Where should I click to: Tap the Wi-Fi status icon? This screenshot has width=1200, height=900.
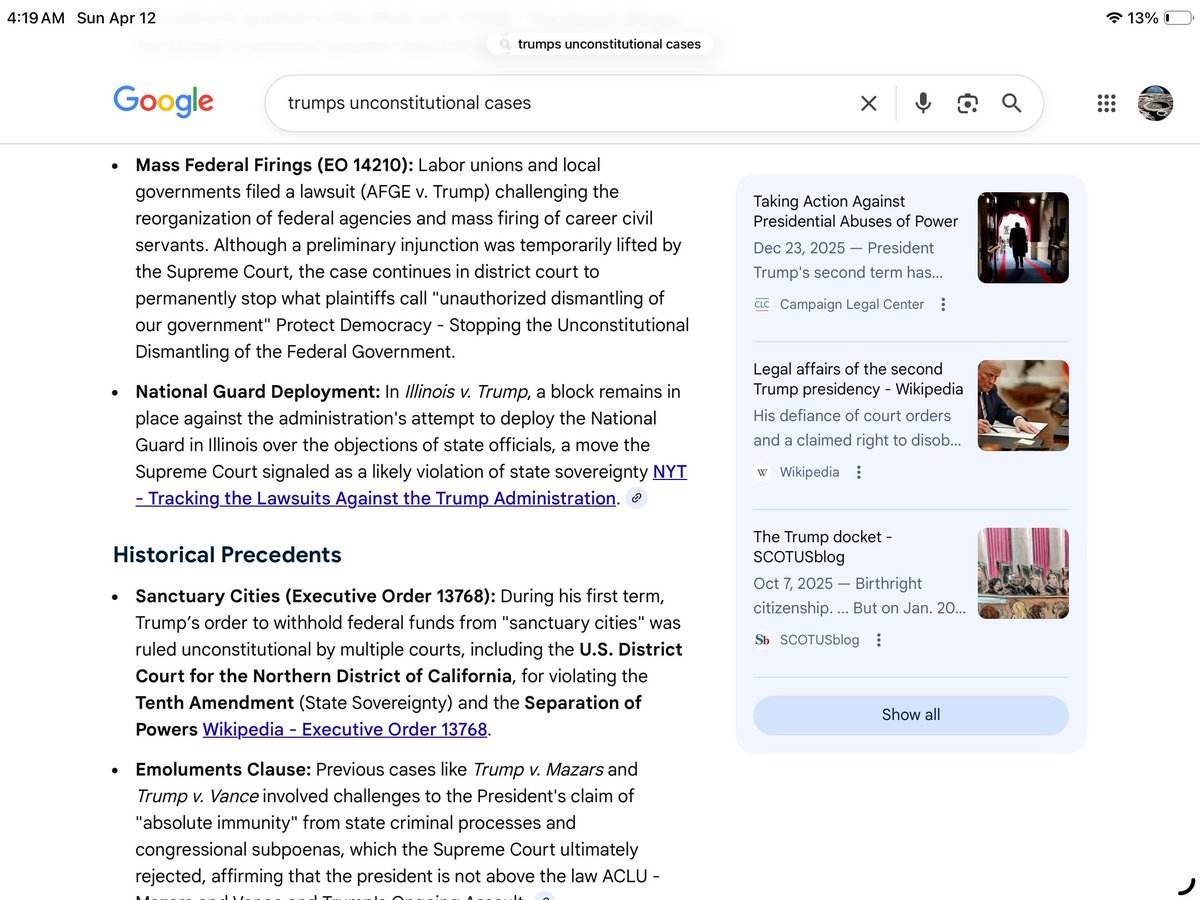(1113, 18)
